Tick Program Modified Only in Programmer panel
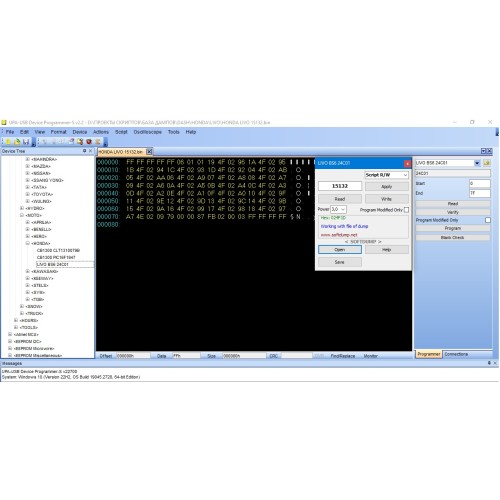 pyautogui.click(x=488, y=220)
